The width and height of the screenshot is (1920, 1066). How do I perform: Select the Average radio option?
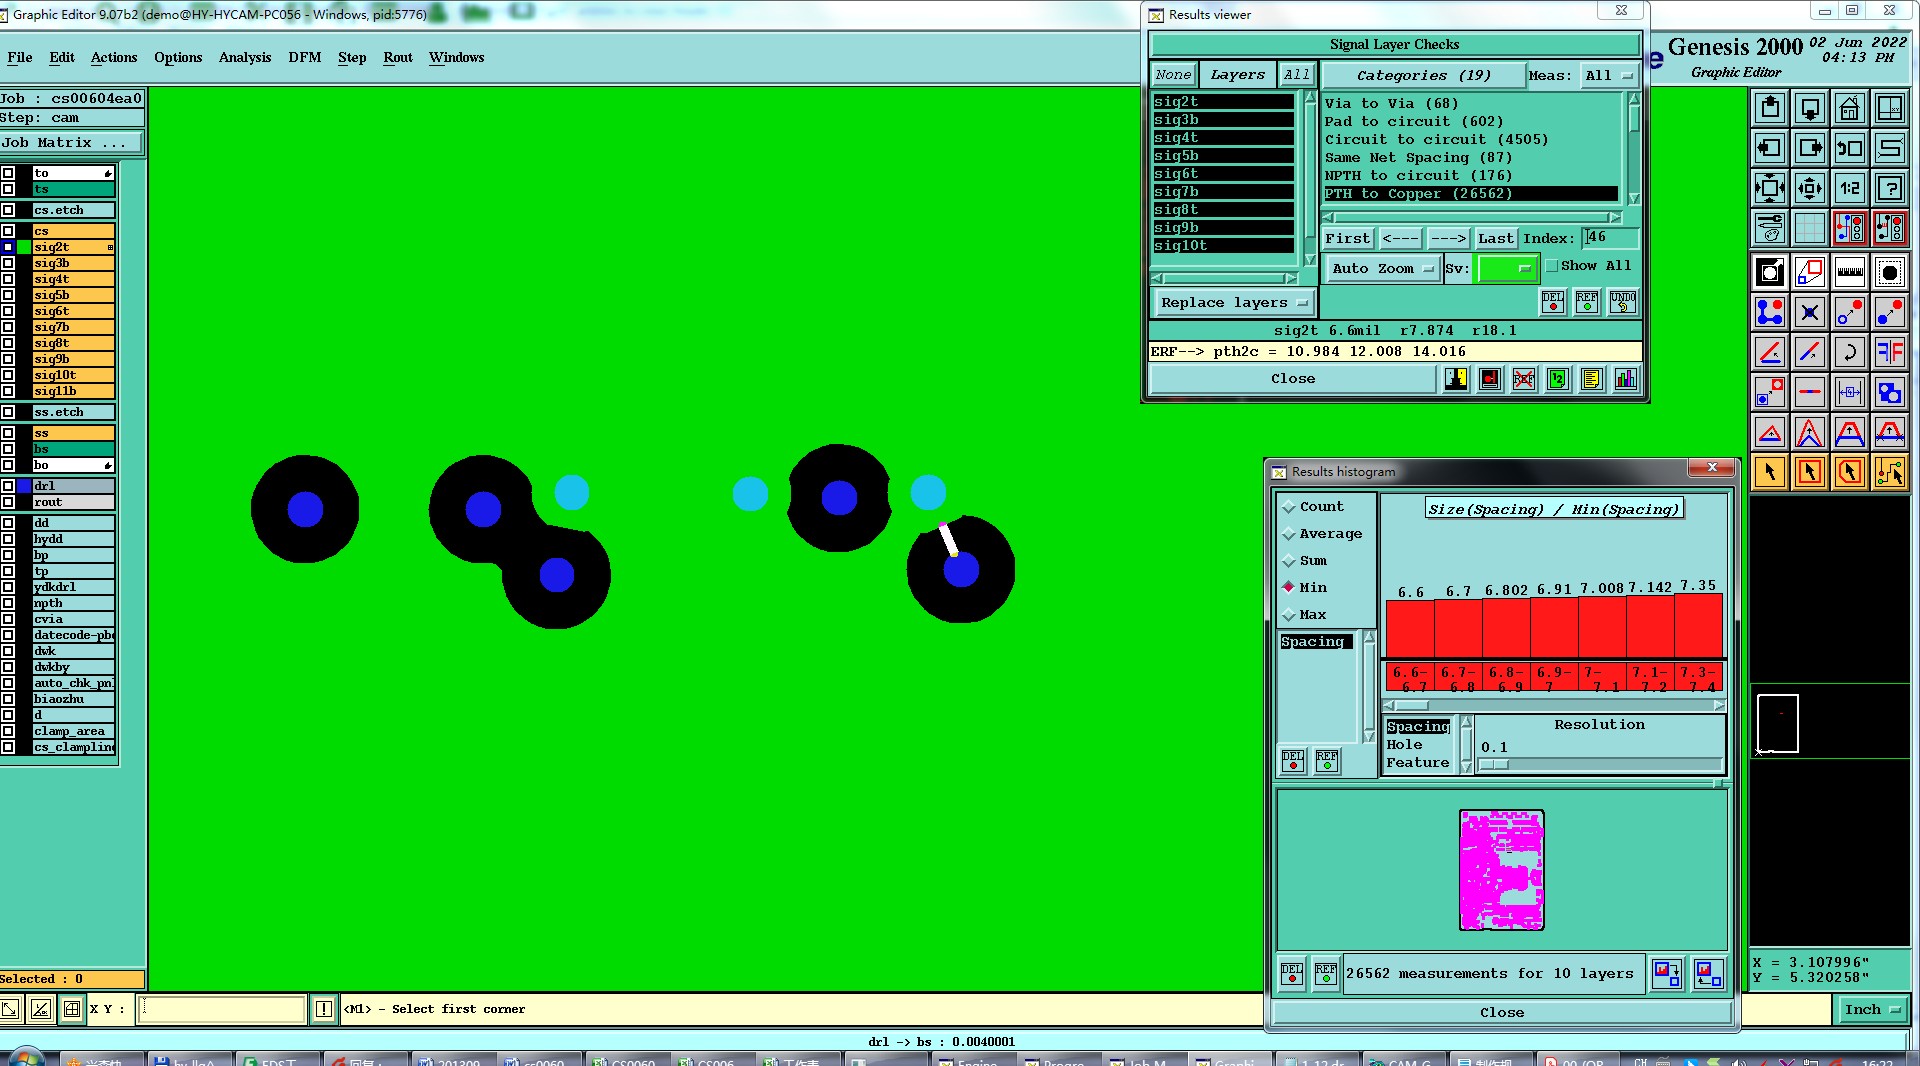point(1289,534)
